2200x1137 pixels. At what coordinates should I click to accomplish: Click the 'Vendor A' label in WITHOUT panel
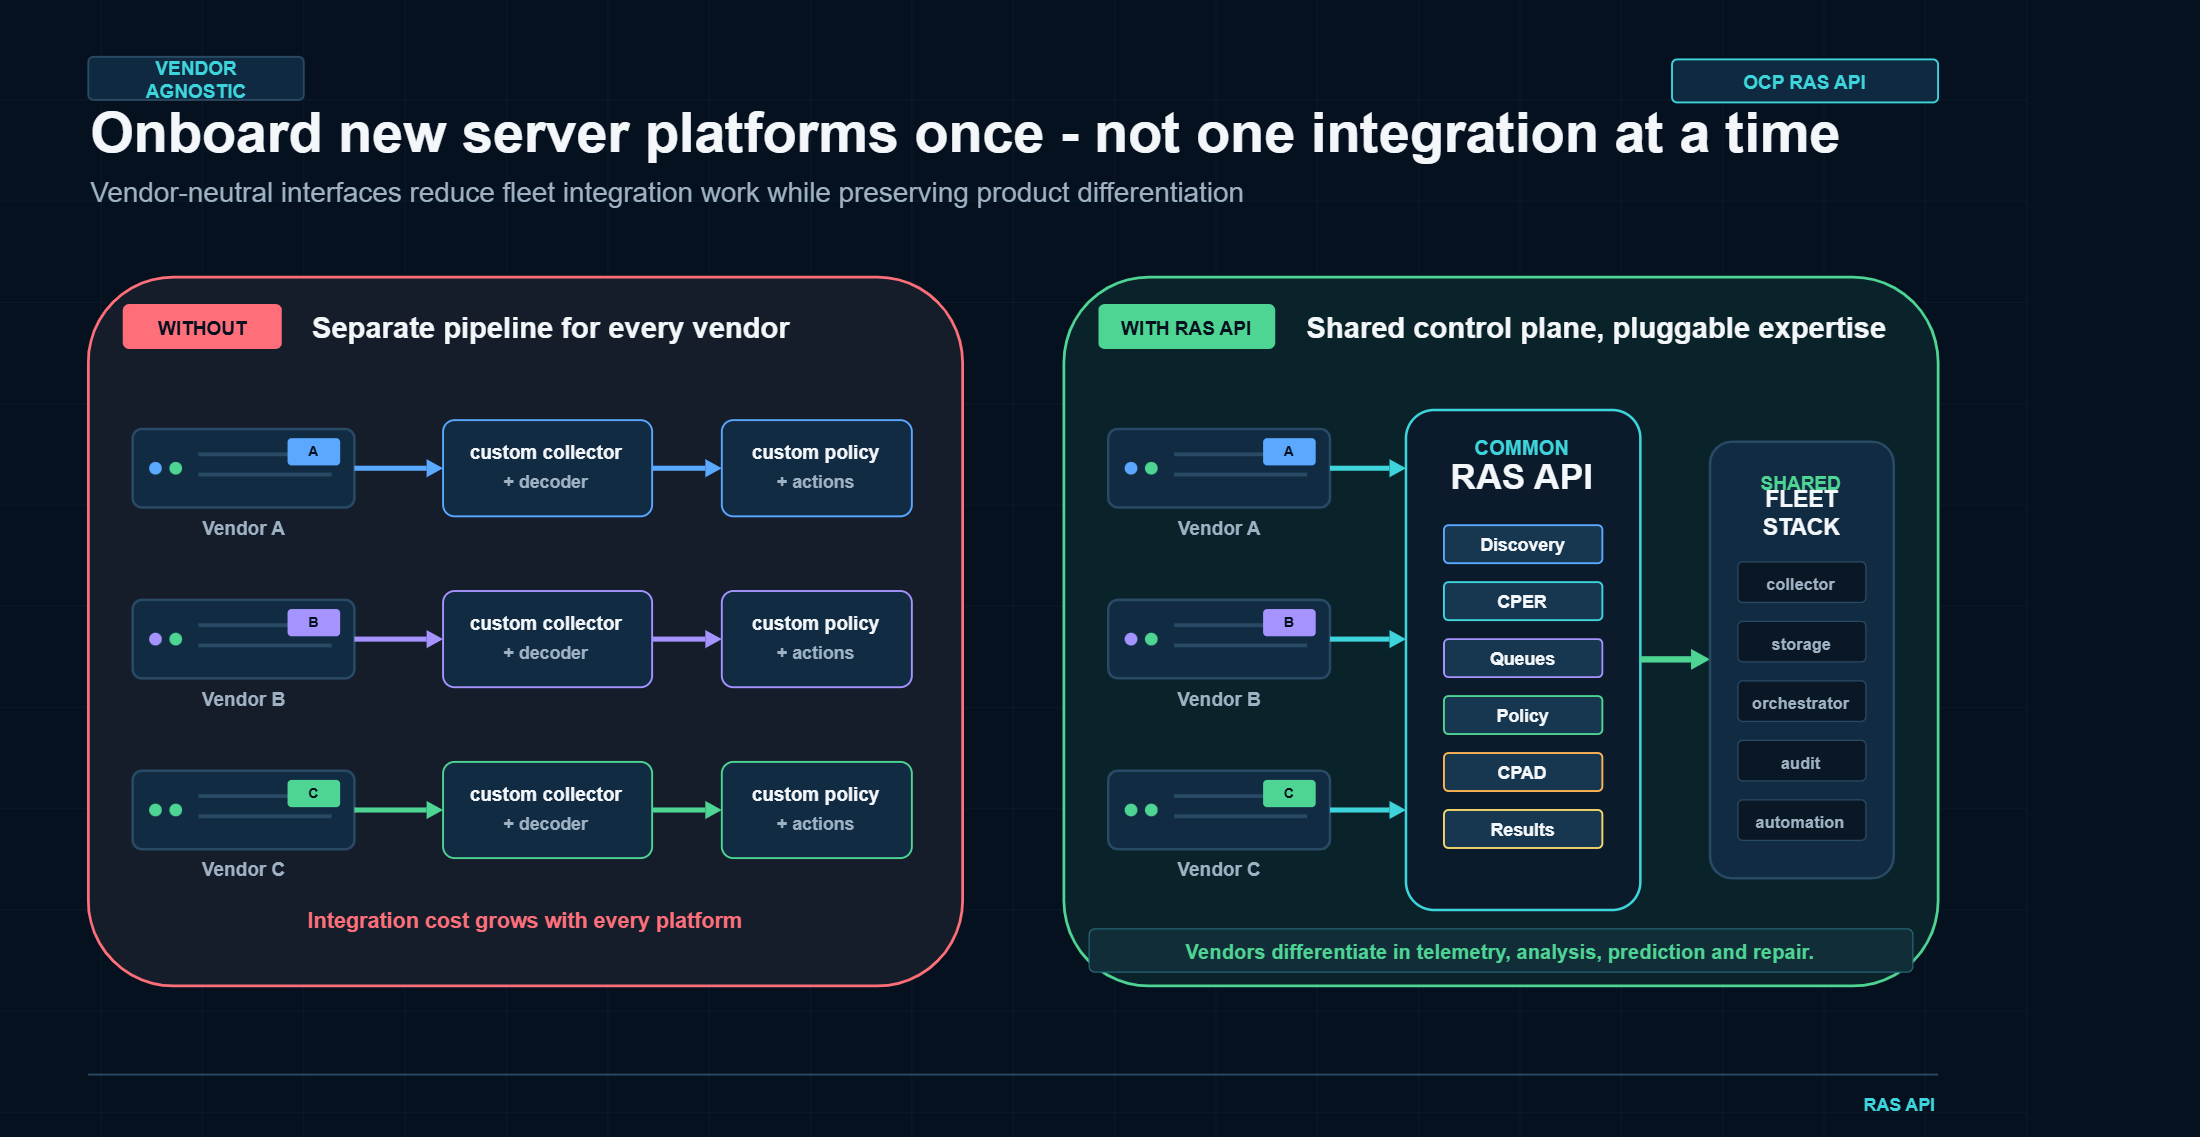click(243, 528)
